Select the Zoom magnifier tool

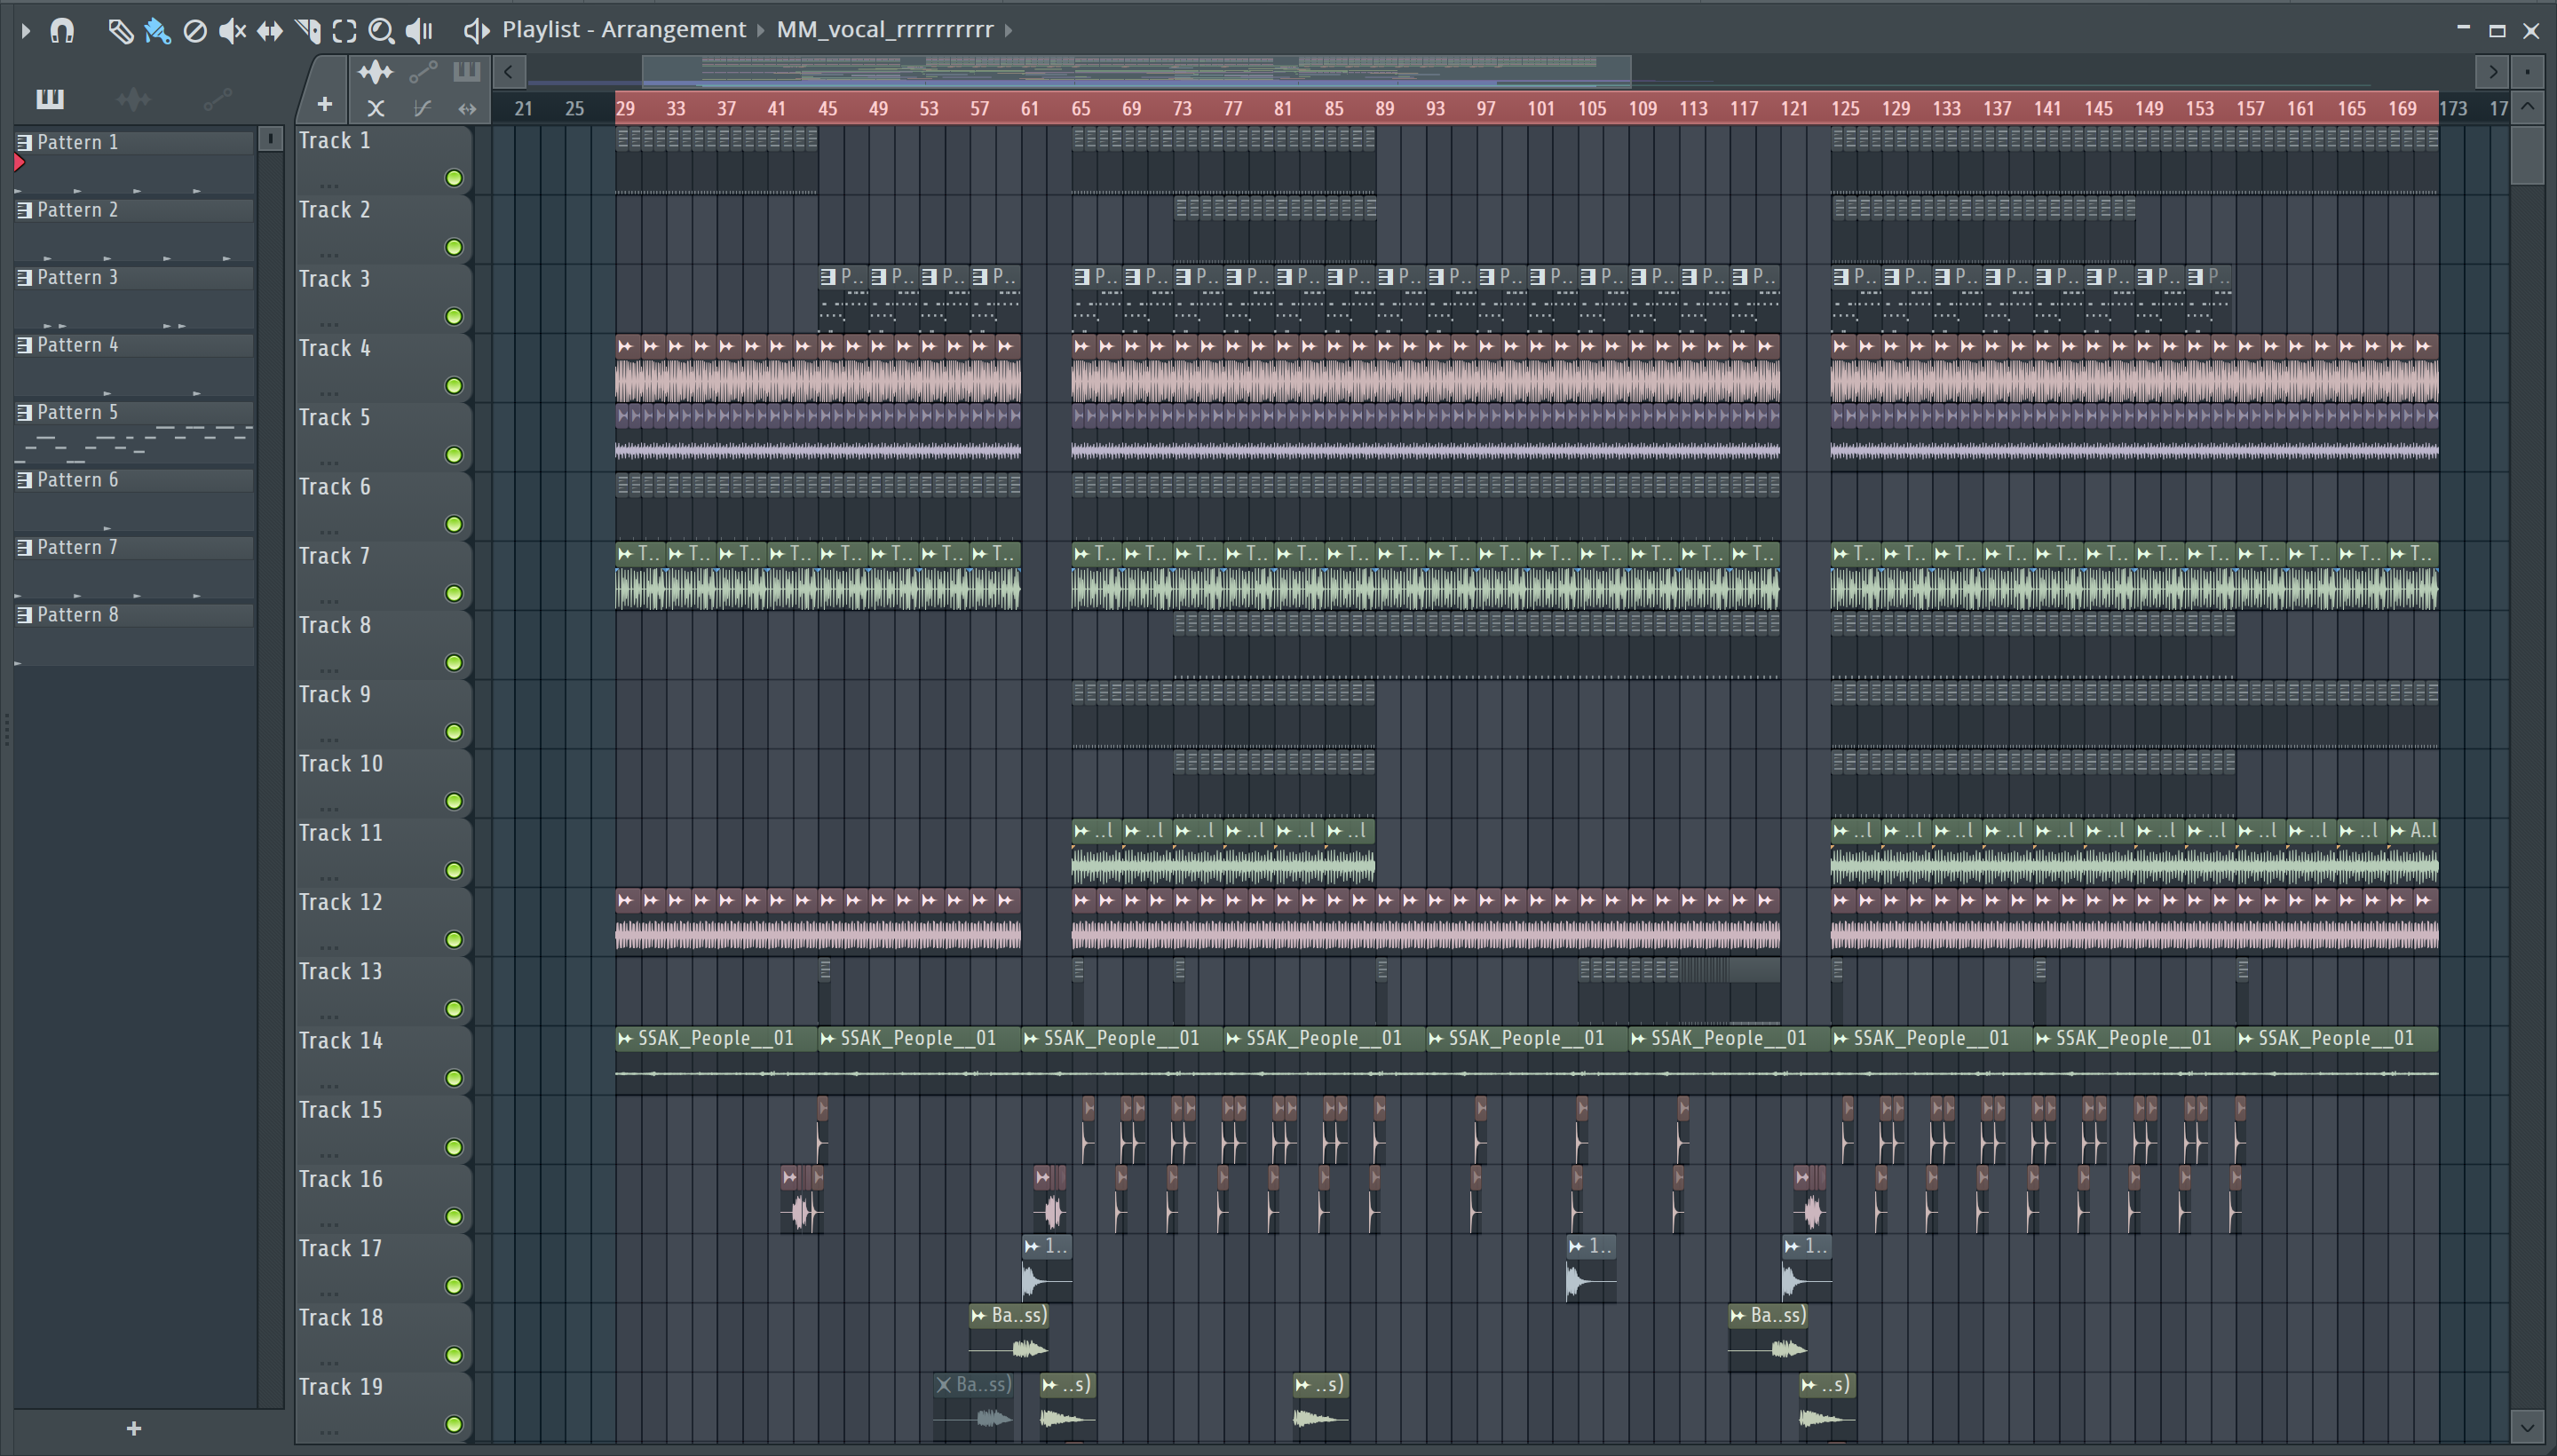coord(381,31)
